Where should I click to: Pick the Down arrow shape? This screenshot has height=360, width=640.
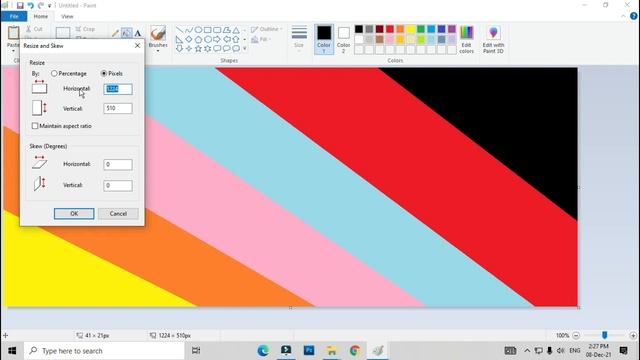tap(179, 49)
